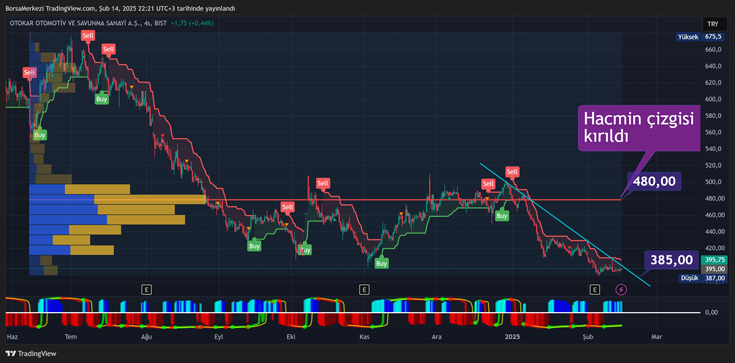Open the earnings E marker near Kas
This screenshot has height=363, width=735.
(x=364, y=290)
